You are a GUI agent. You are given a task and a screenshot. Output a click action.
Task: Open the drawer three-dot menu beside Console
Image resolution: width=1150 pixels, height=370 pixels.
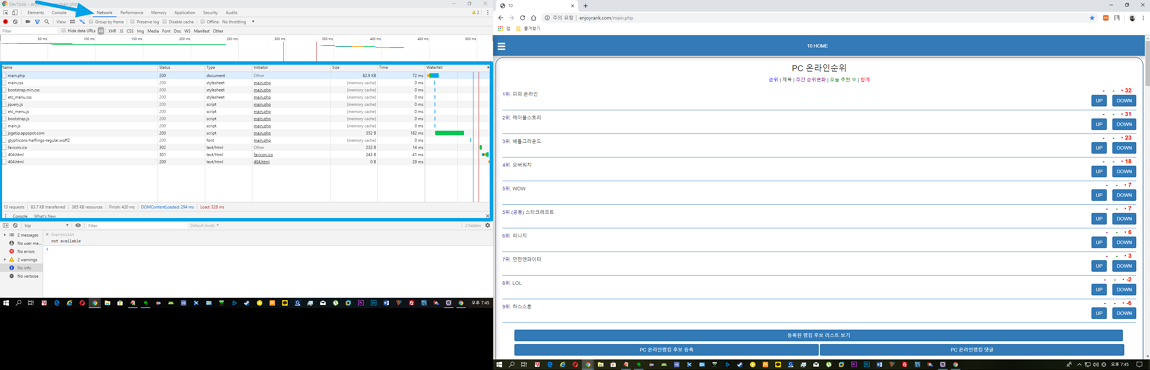coord(6,216)
